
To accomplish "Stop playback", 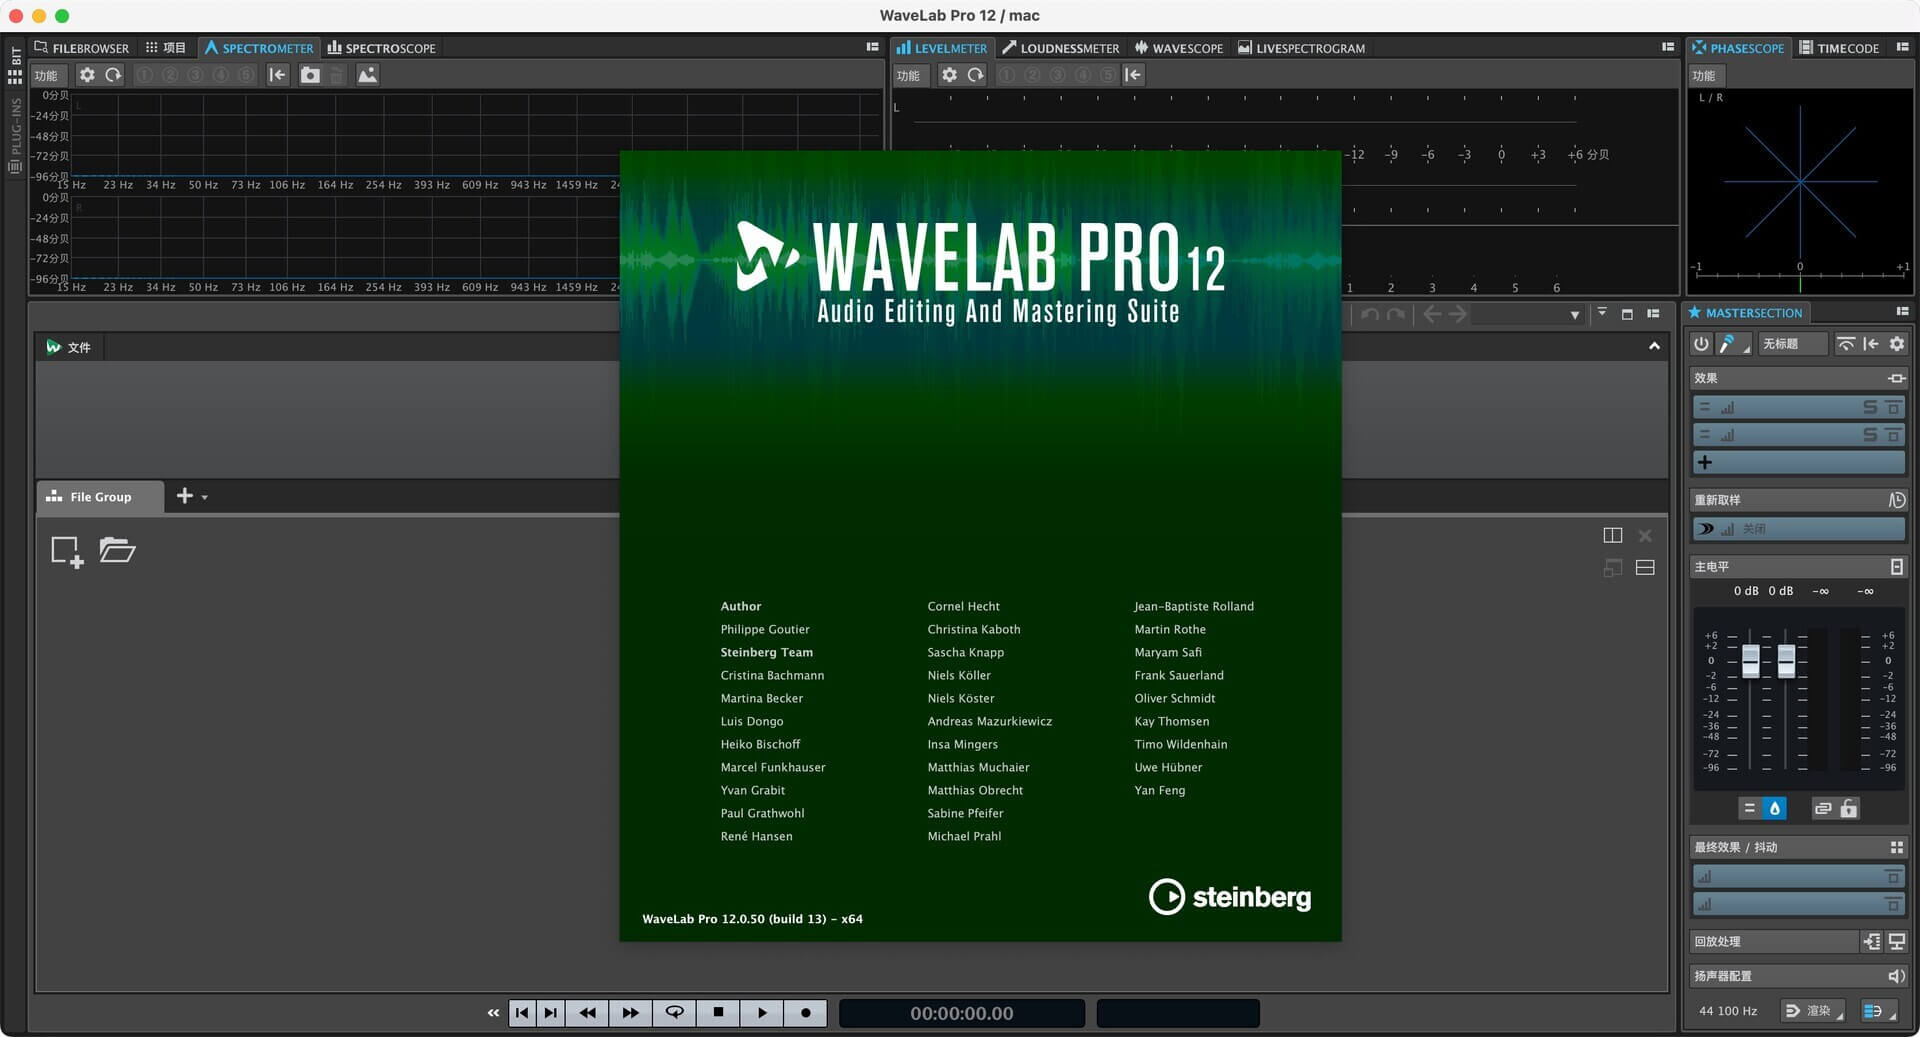I will [718, 1013].
